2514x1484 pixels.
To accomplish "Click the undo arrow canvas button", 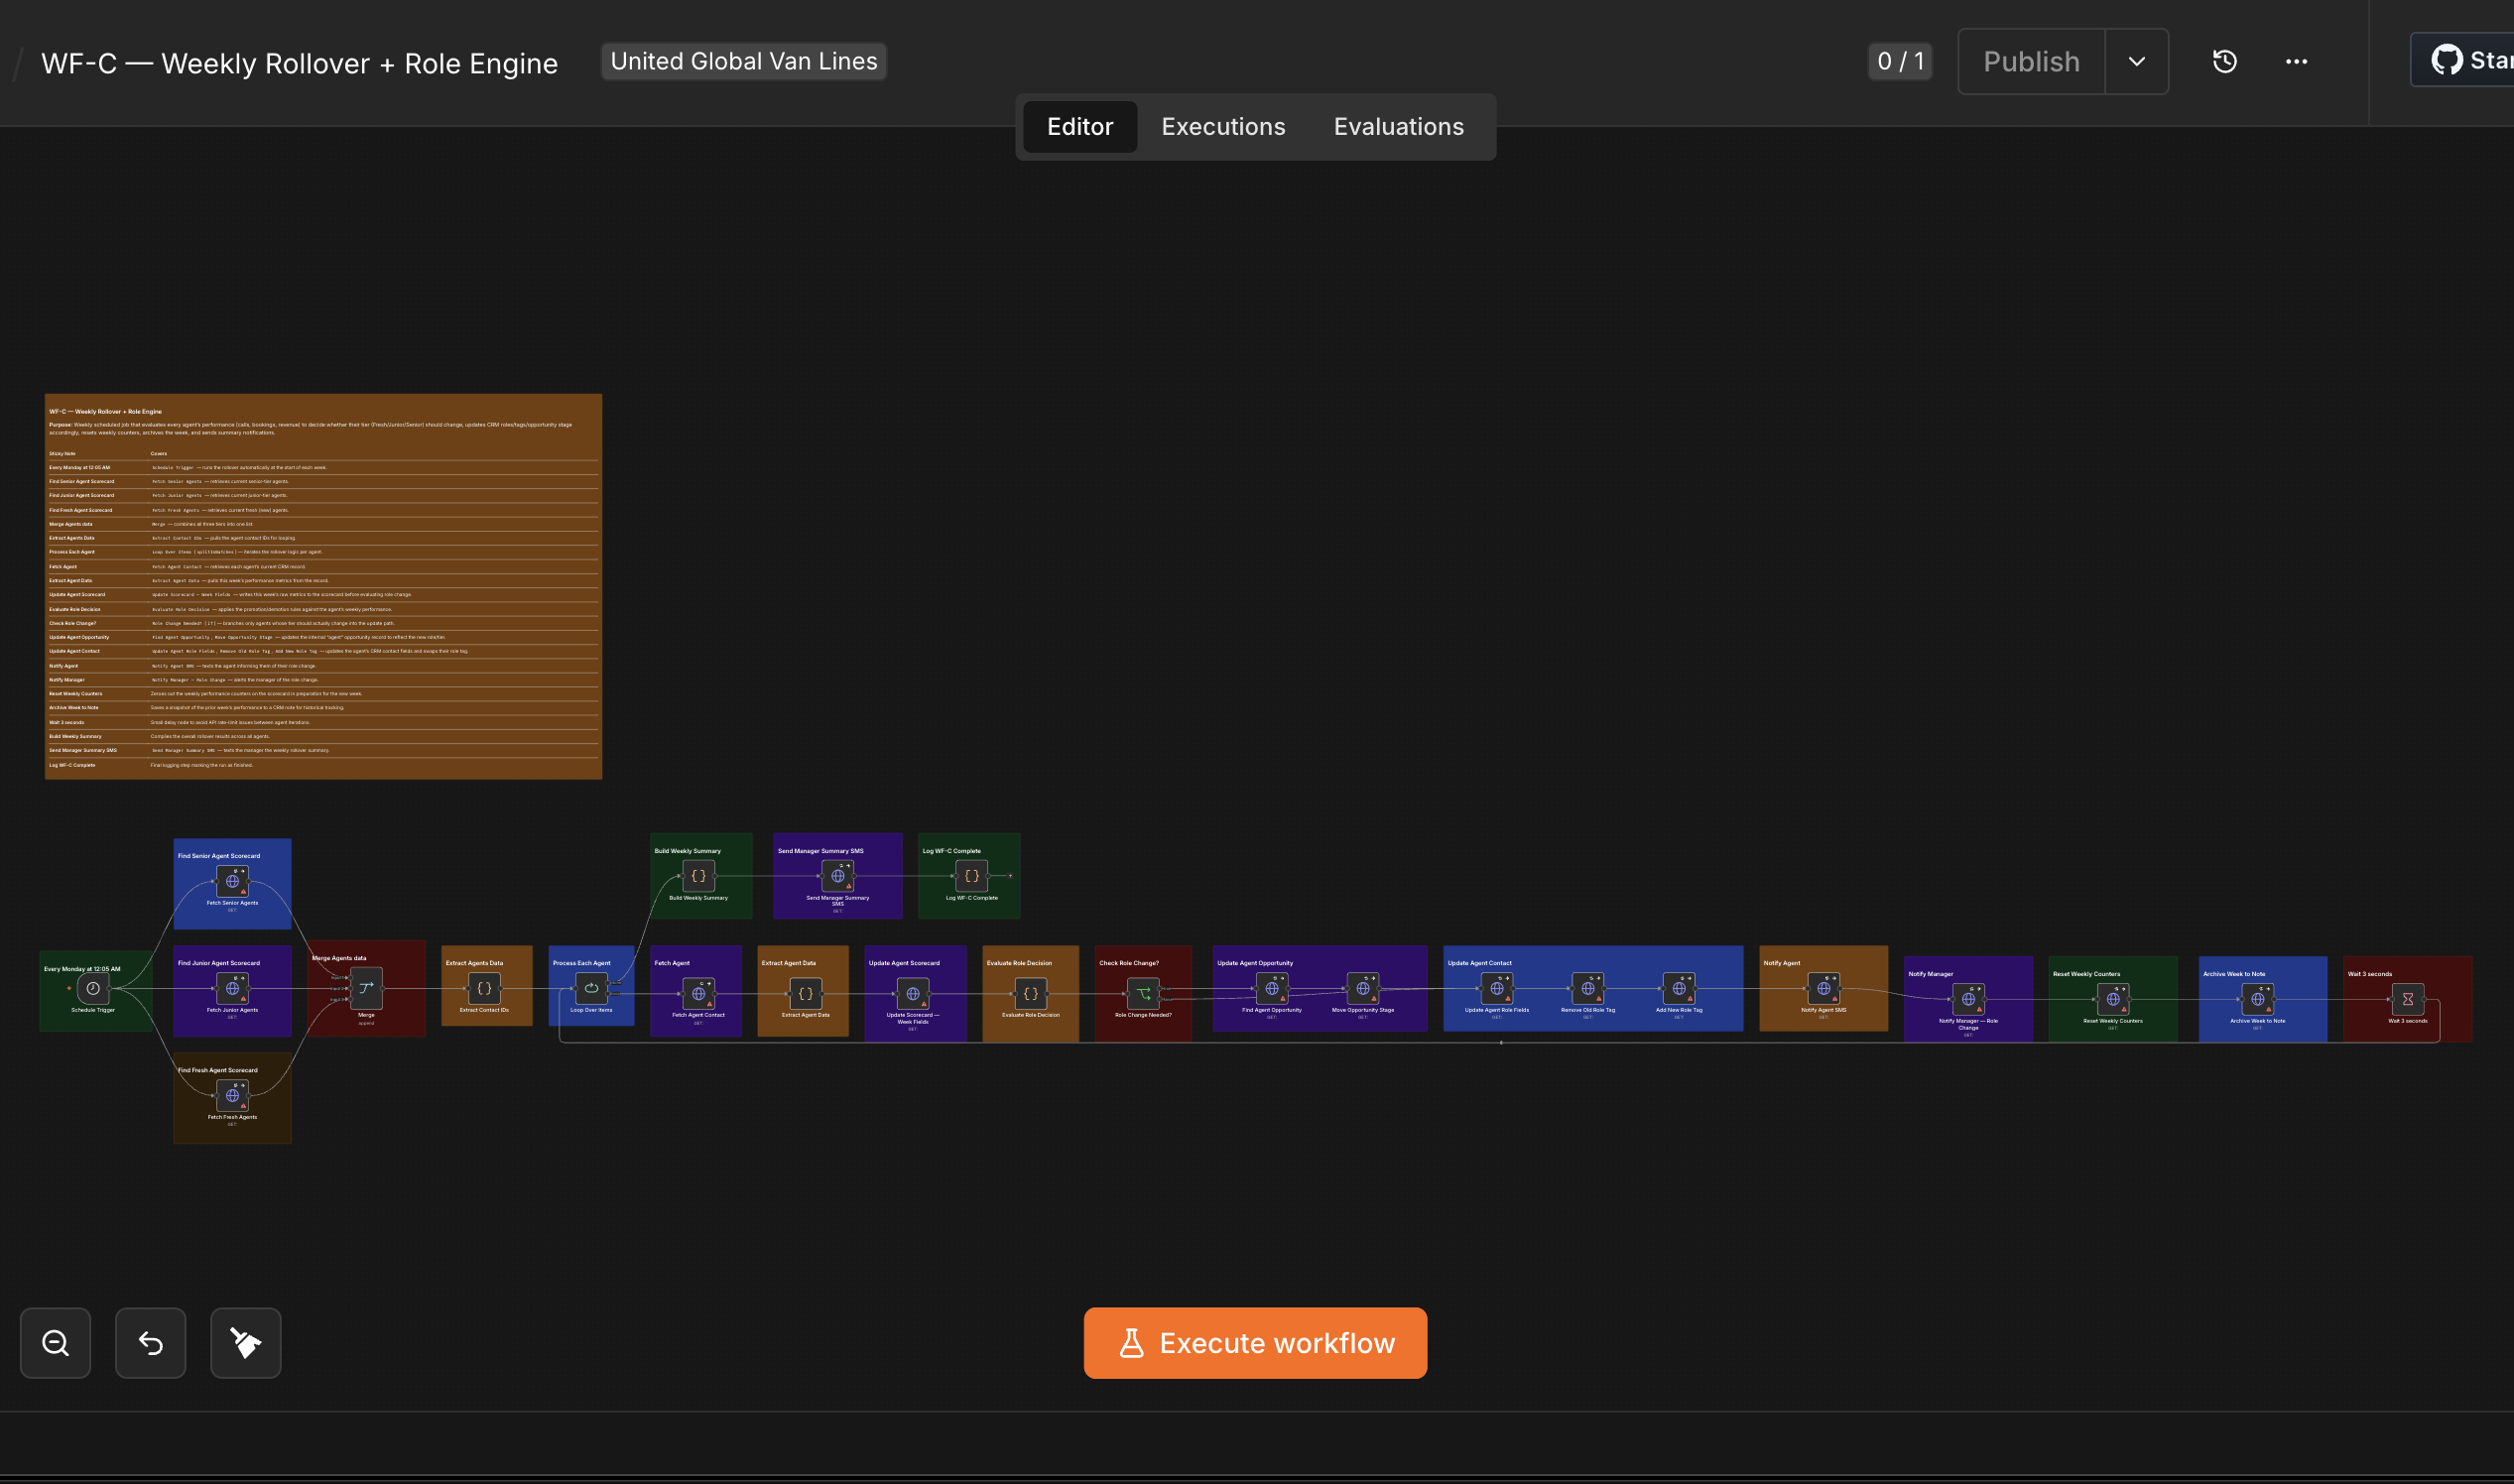I will [150, 1342].
